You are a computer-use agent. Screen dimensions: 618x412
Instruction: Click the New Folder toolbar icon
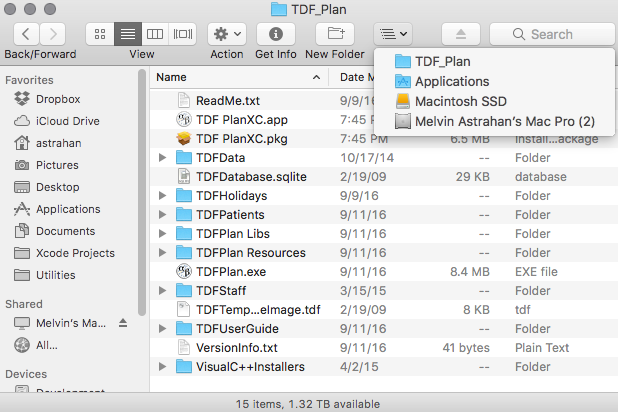334,34
